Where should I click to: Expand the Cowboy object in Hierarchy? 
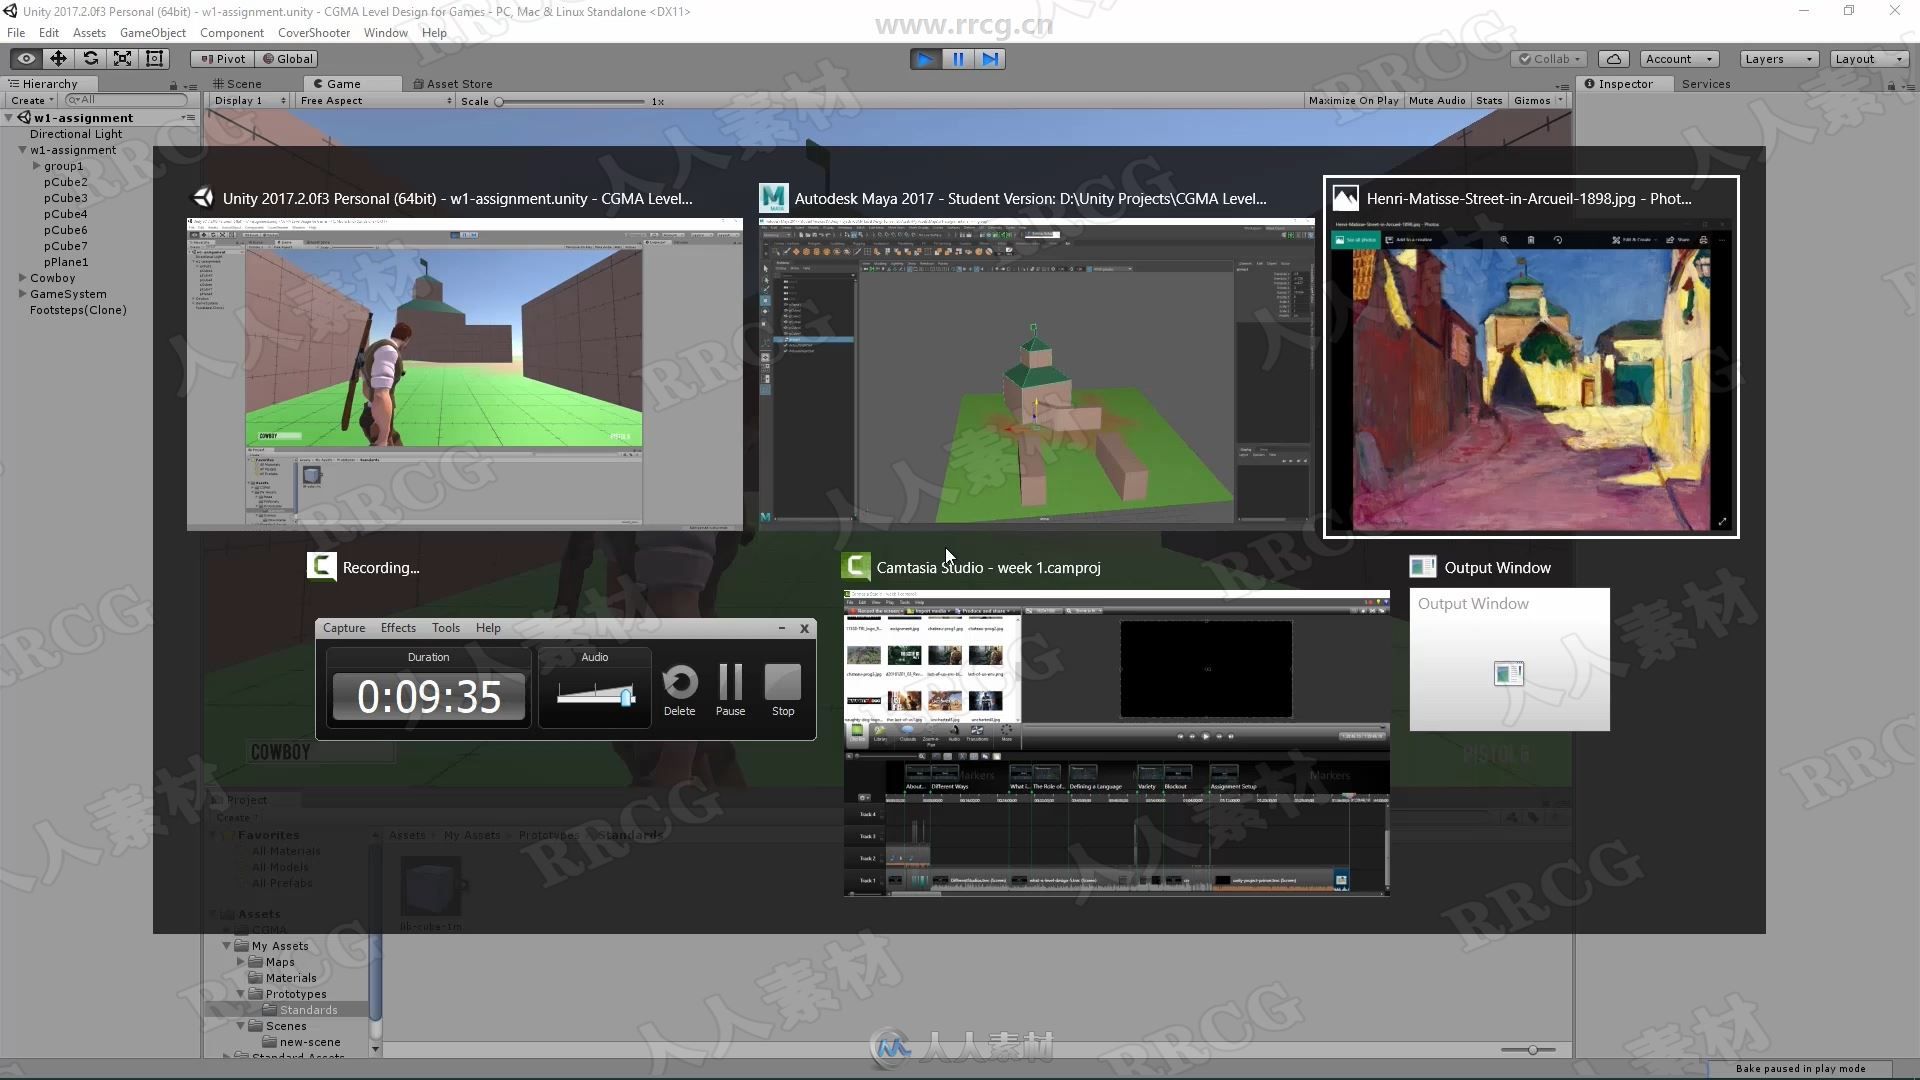pos(22,278)
